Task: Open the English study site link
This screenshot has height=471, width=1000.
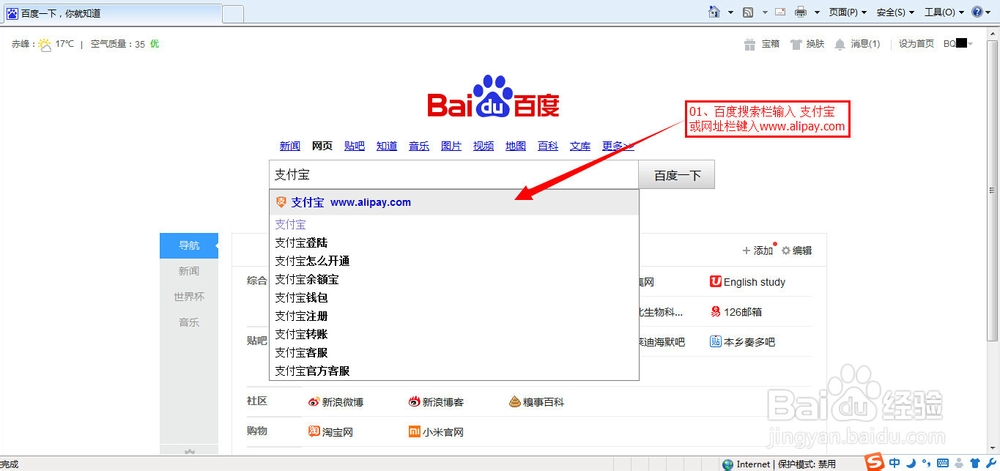Action: [747, 282]
